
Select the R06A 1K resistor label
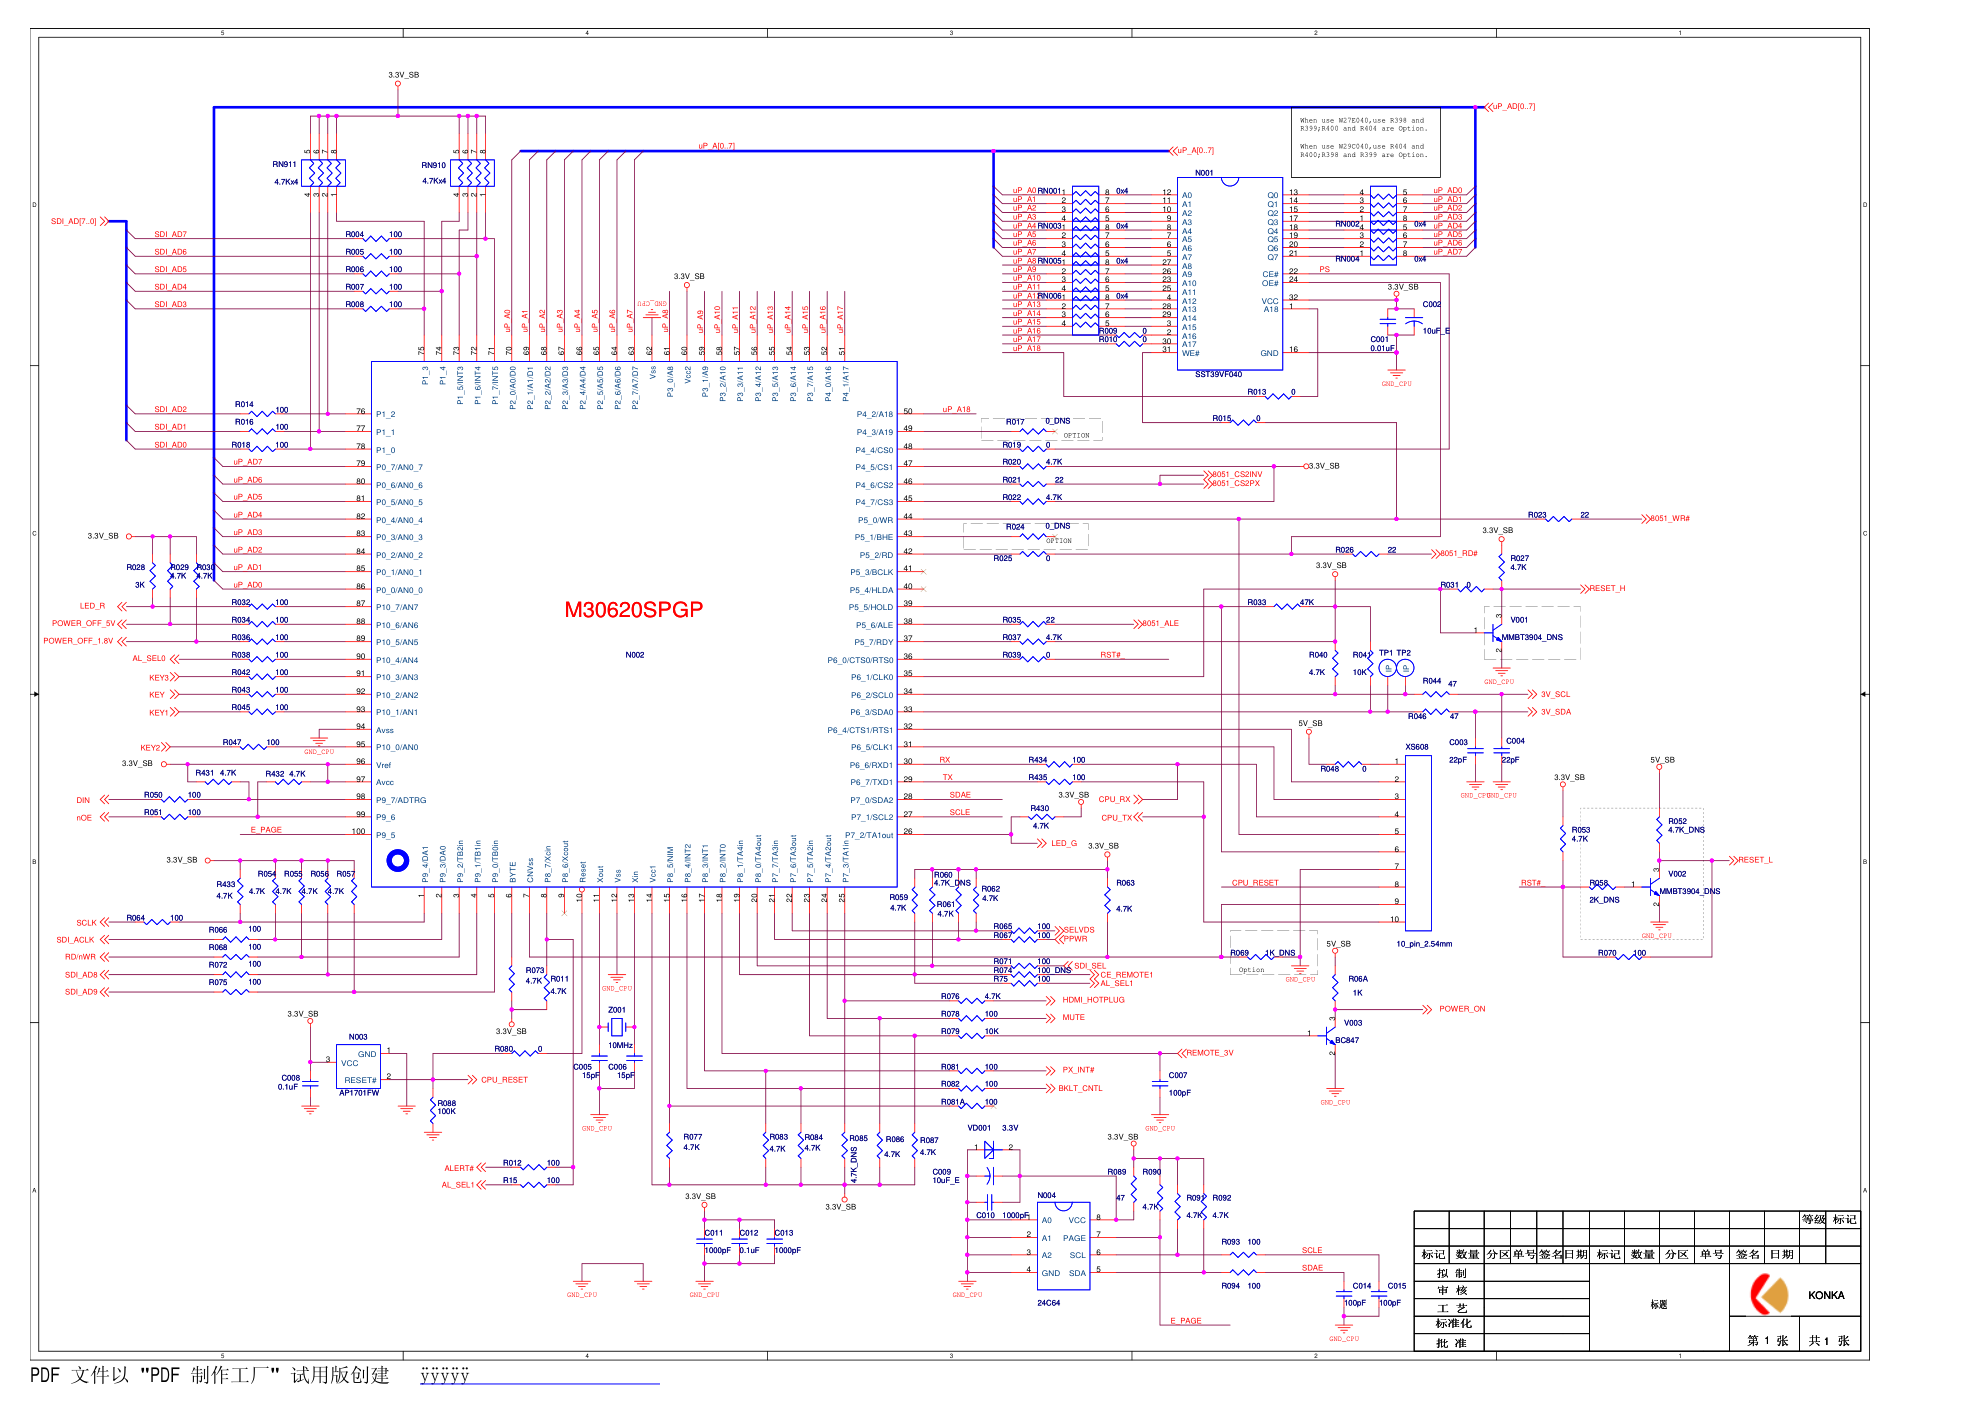(x=1357, y=985)
